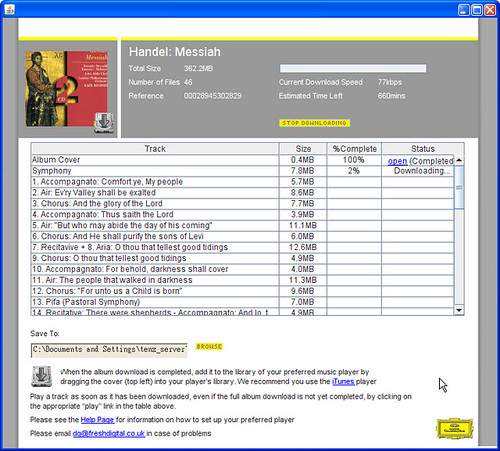Image resolution: width=500 pixels, height=451 pixels.
Task: Click the Messiah album cover thumbnail
Action: [67, 89]
